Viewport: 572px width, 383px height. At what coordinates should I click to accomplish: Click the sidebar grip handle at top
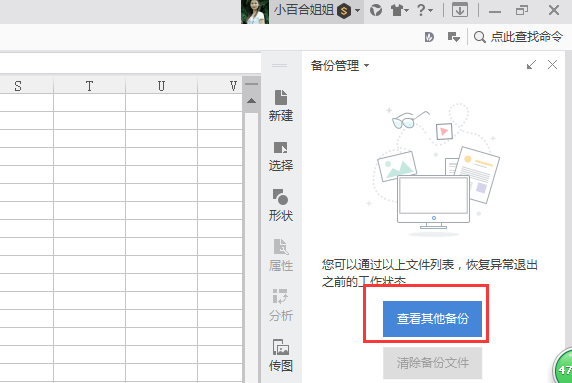(279, 65)
